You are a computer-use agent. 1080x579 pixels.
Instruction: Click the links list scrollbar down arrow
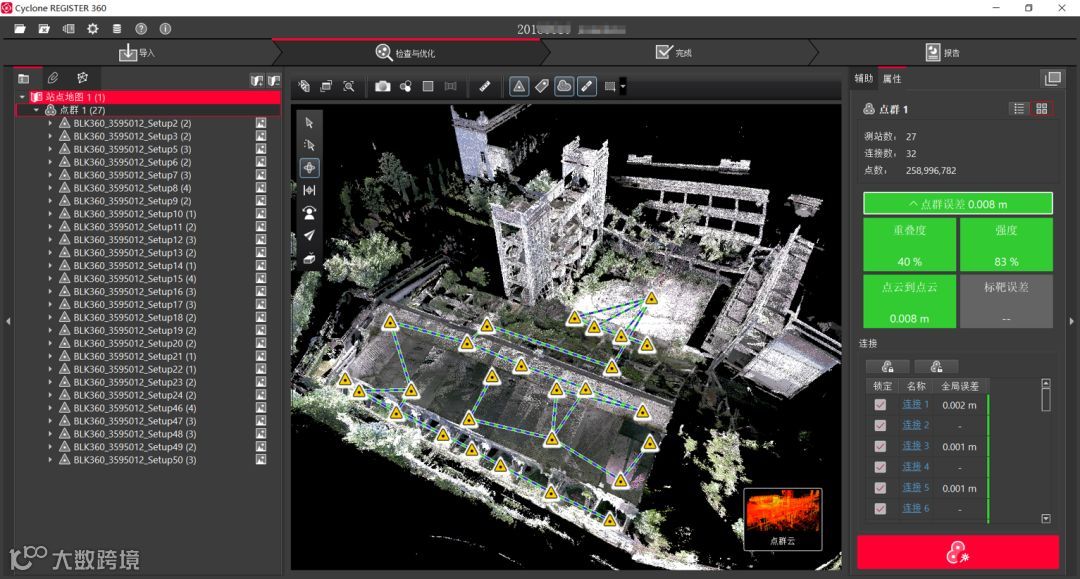pyautogui.click(x=1046, y=518)
